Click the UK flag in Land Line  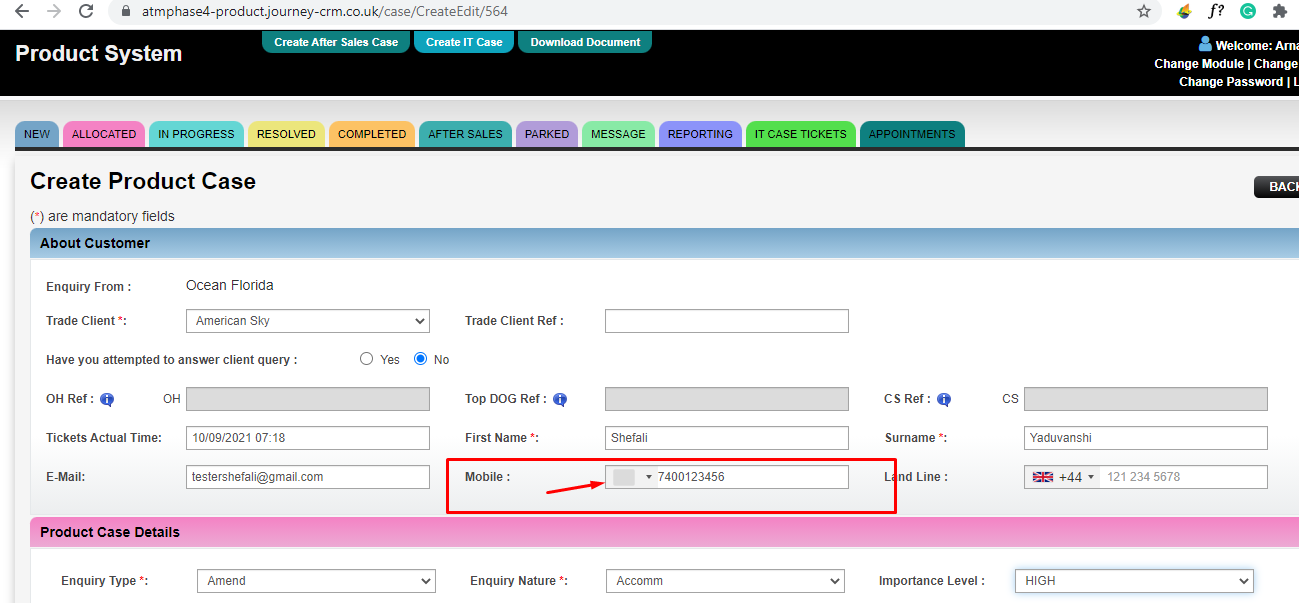tap(1043, 477)
